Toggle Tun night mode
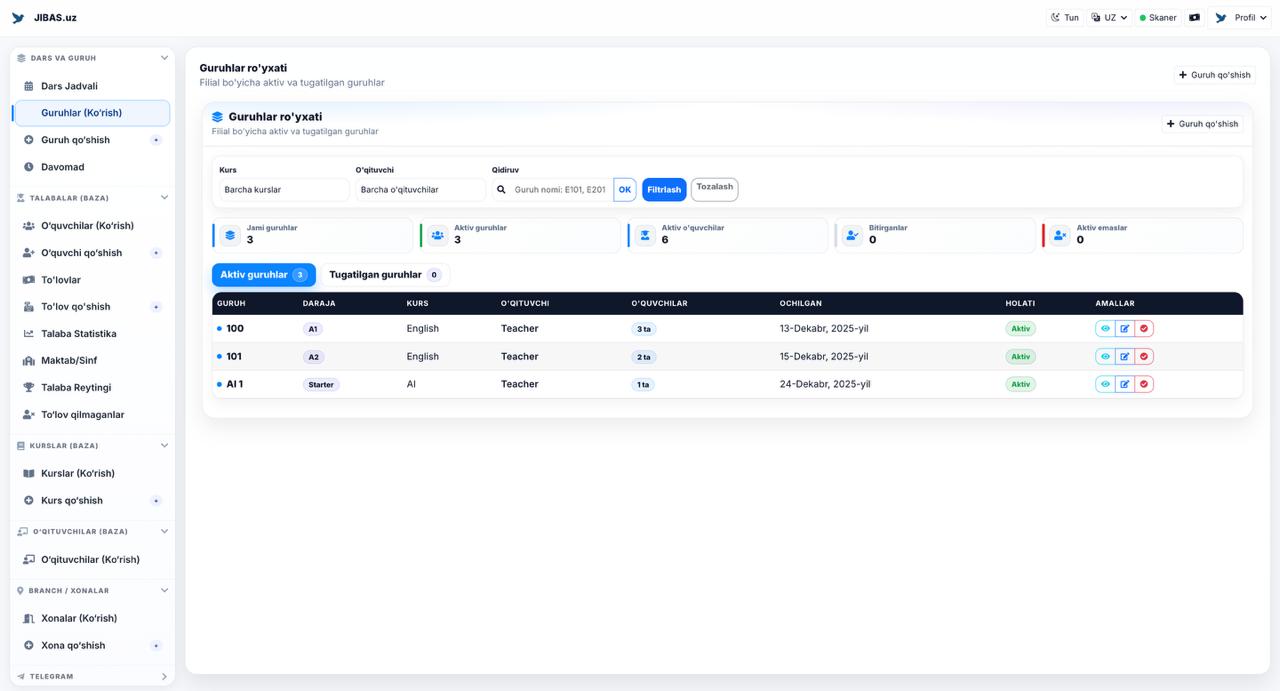Screen dimensions: 1280x691 pos(1064,18)
